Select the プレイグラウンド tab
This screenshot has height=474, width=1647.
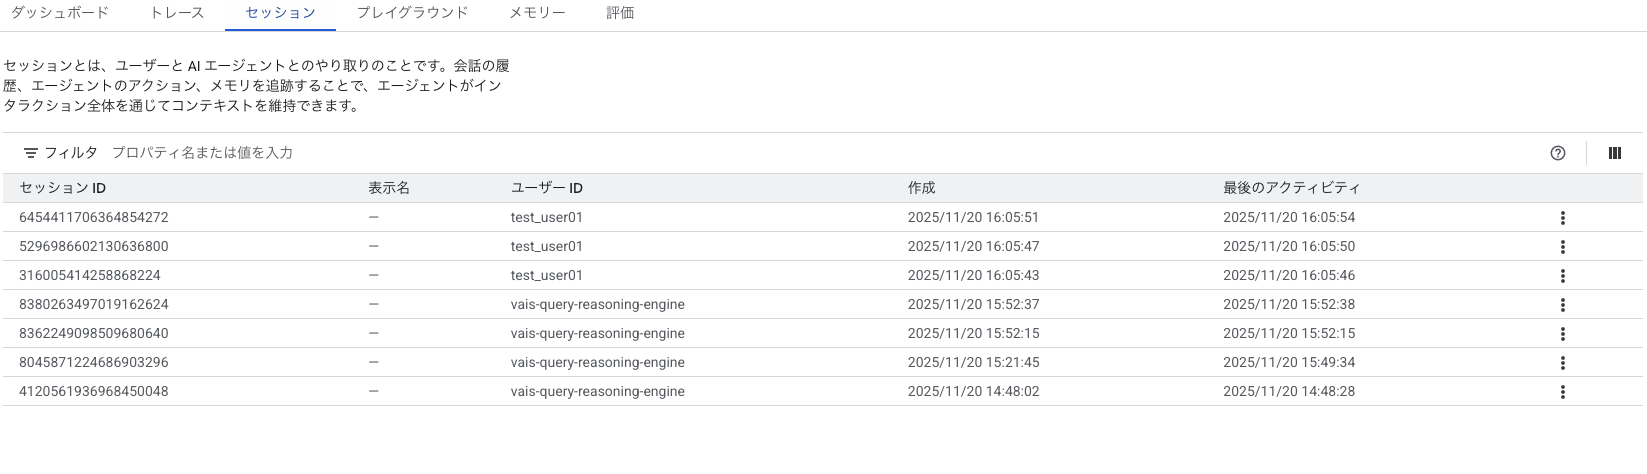[x=412, y=13]
